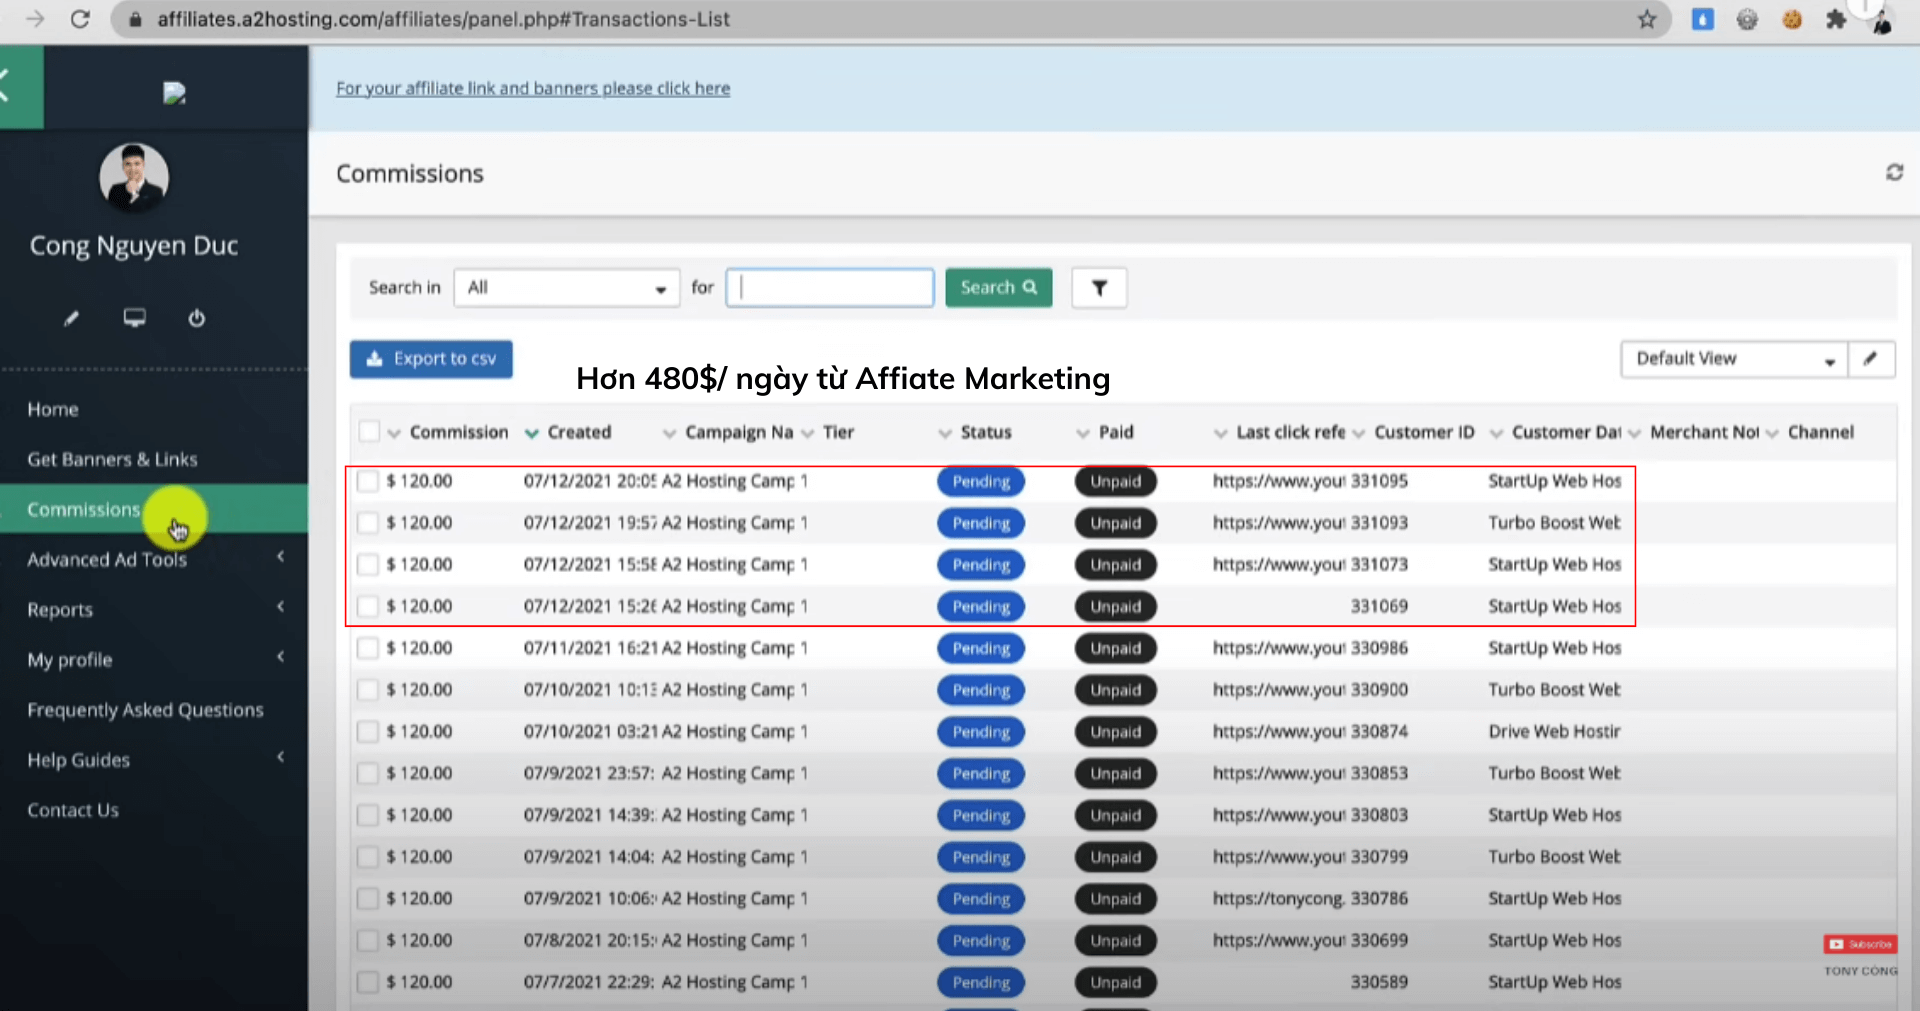Check the row with customer ID 330900
Image resolution: width=1920 pixels, height=1011 pixels.
click(368, 690)
